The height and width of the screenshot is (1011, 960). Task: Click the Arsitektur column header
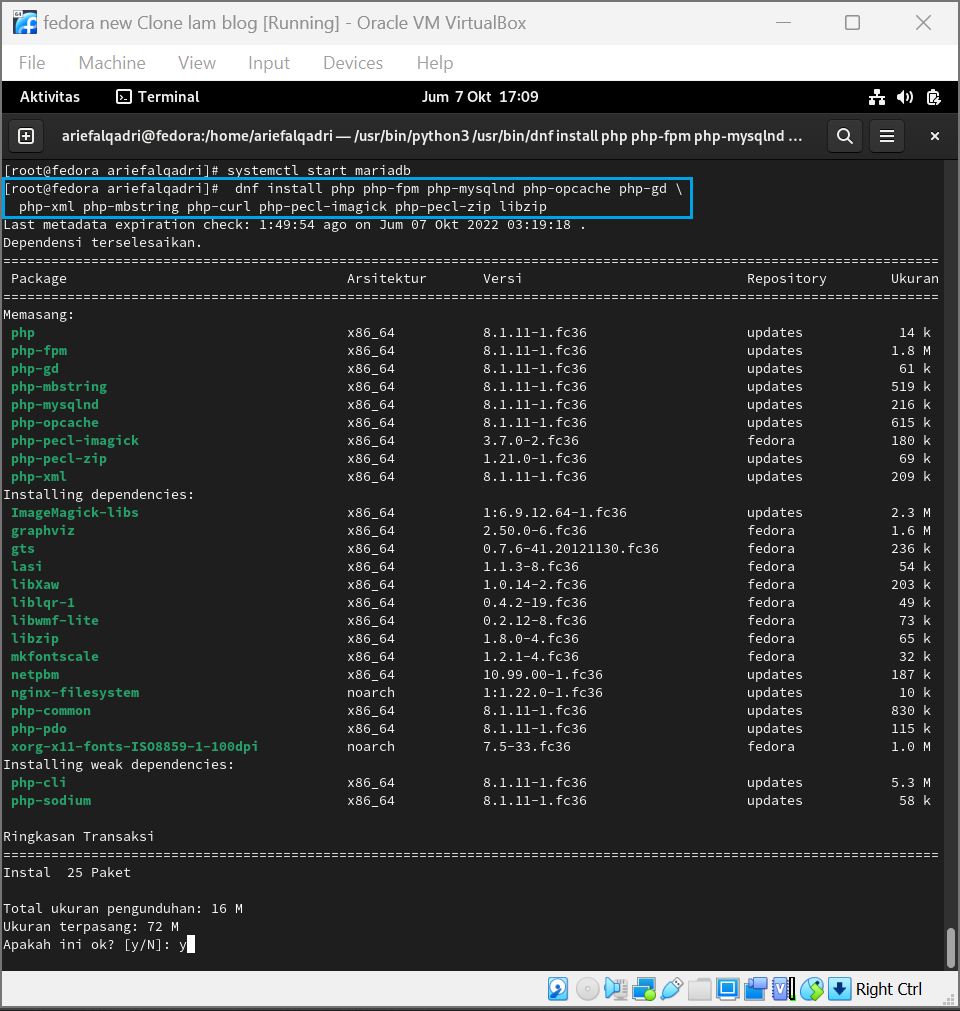pyautogui.click(x=387, y=279)
